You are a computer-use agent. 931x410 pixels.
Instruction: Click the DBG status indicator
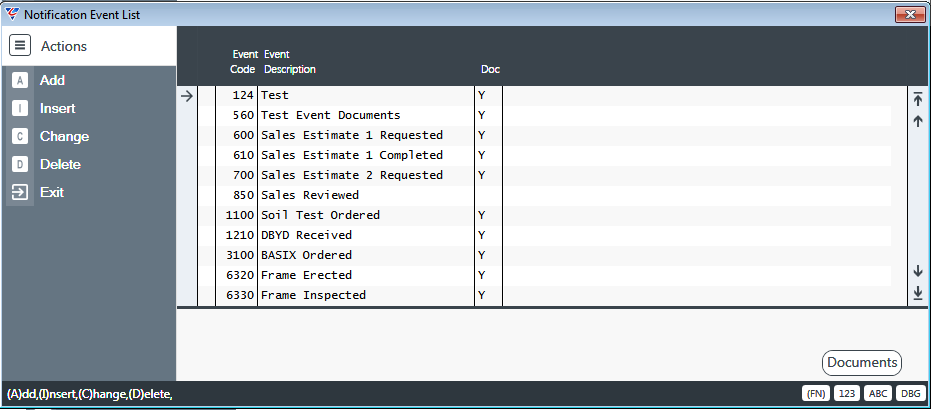pos(910,393)
